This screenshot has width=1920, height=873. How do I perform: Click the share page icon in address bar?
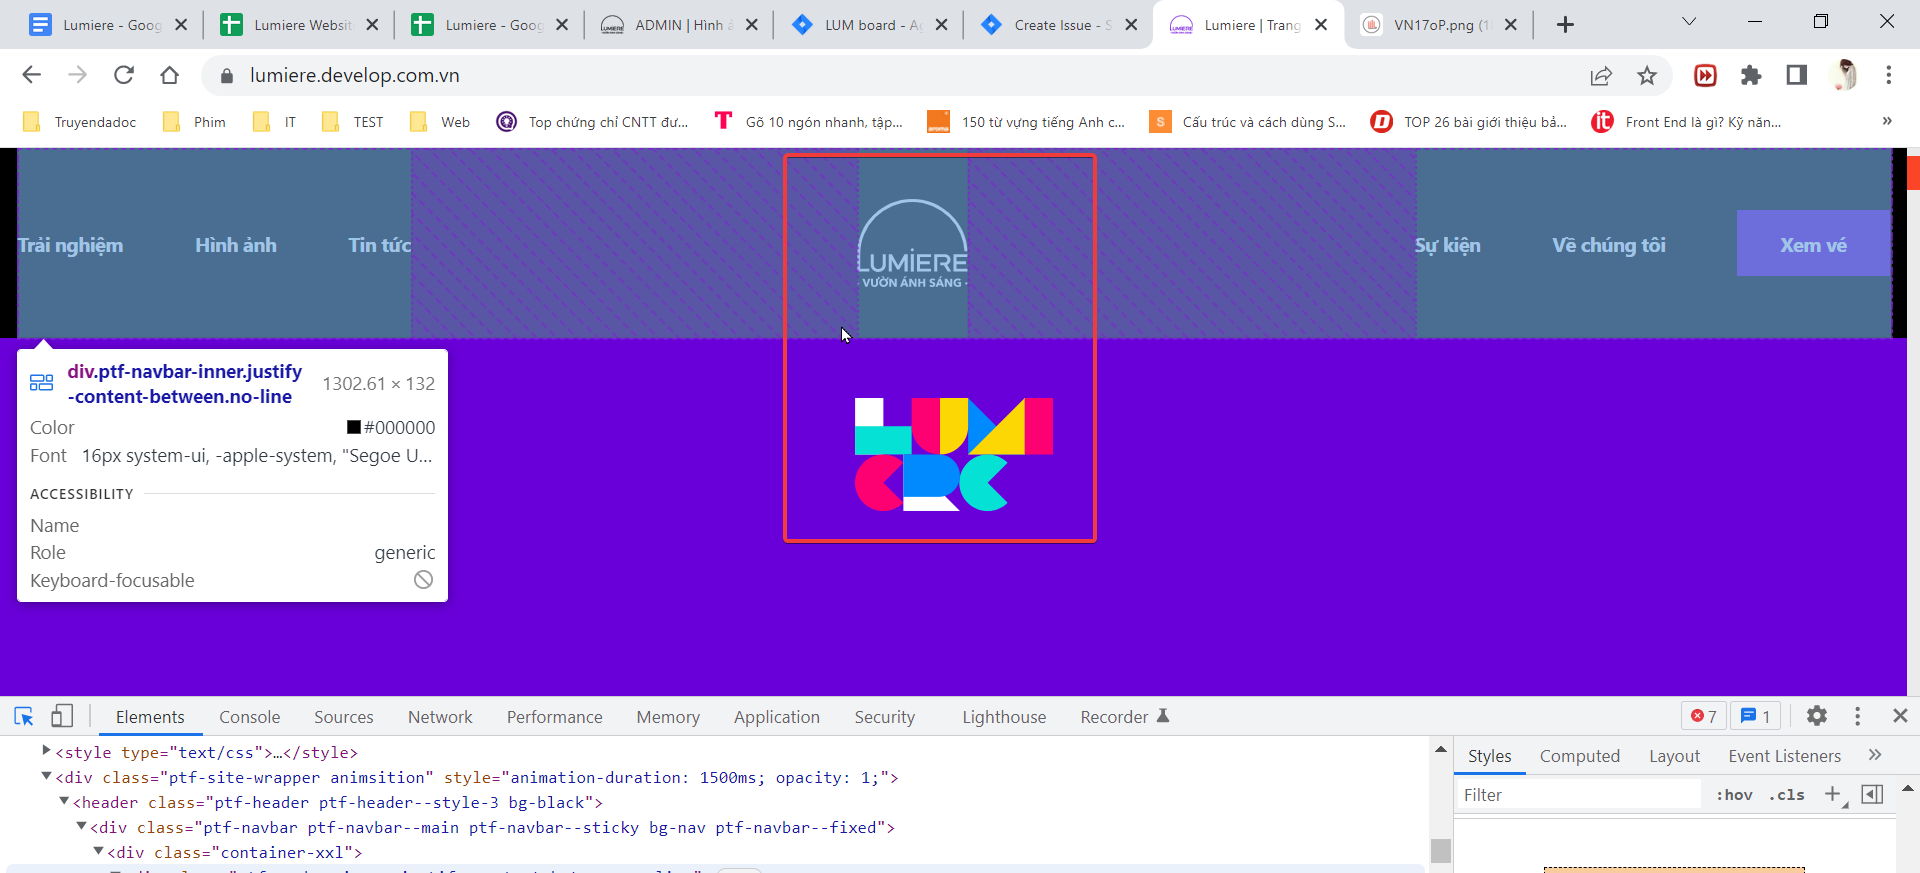point(1601,75)
